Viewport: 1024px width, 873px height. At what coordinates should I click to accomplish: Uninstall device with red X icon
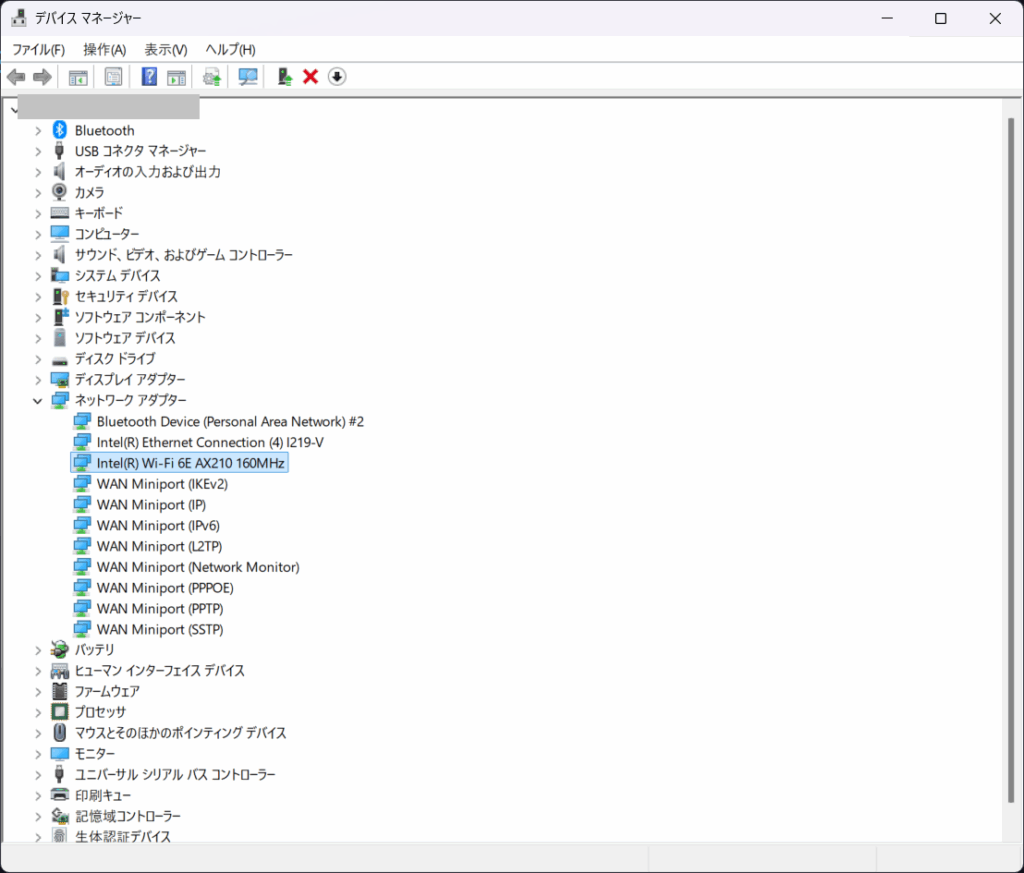[x=310, y=77]
